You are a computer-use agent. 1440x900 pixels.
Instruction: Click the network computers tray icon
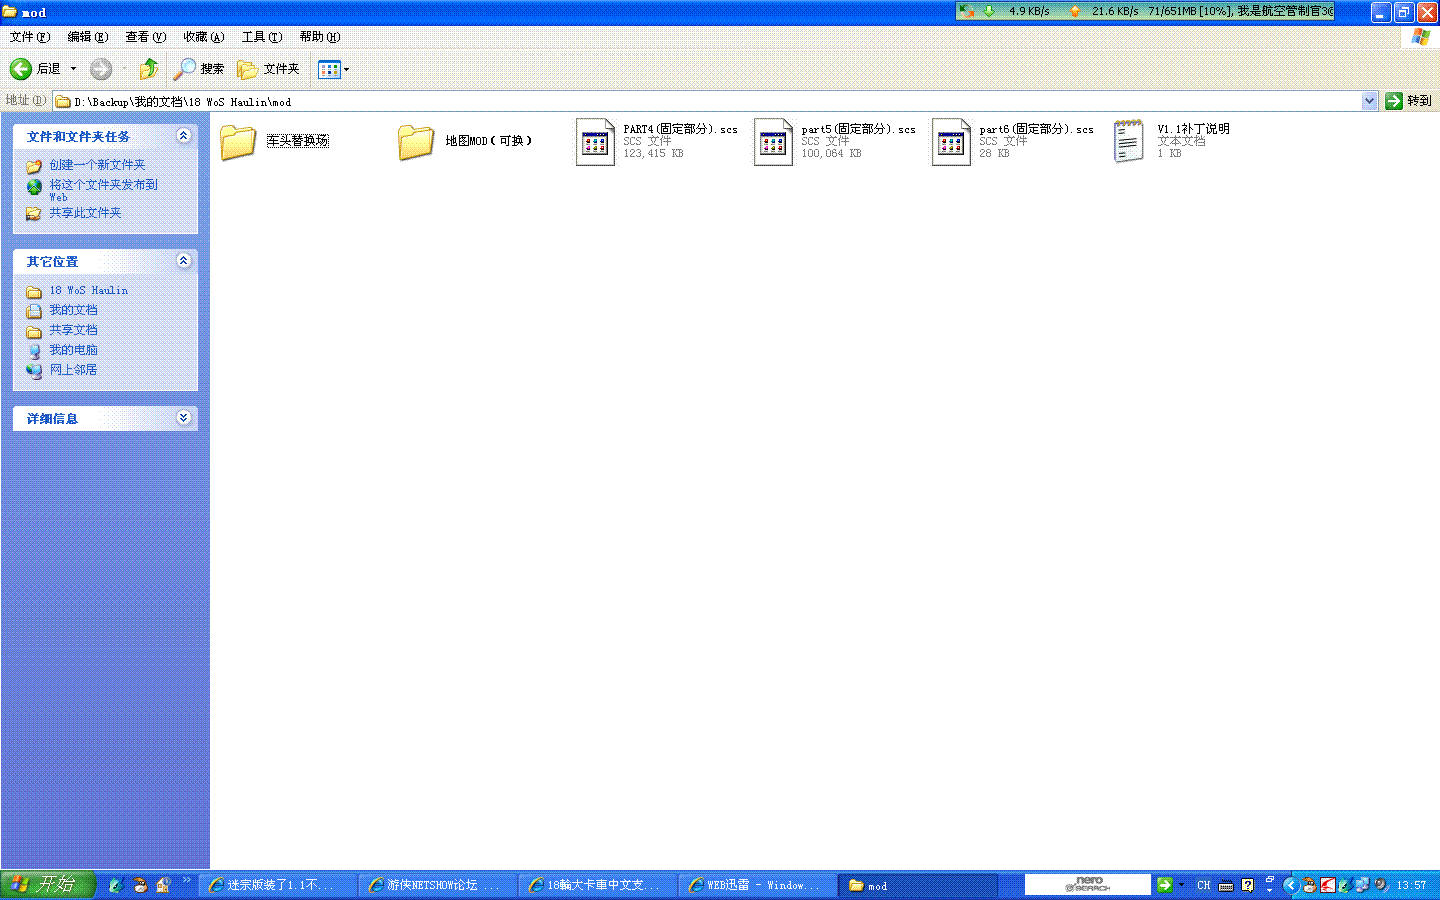click(x=1362, y=885)
